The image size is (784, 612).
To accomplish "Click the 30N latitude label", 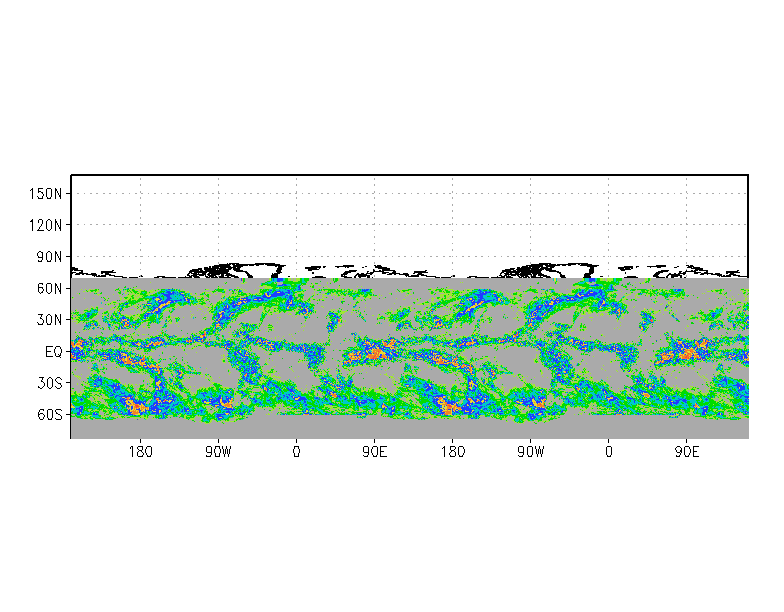I will pyautogui.click(x=49, y=320).
